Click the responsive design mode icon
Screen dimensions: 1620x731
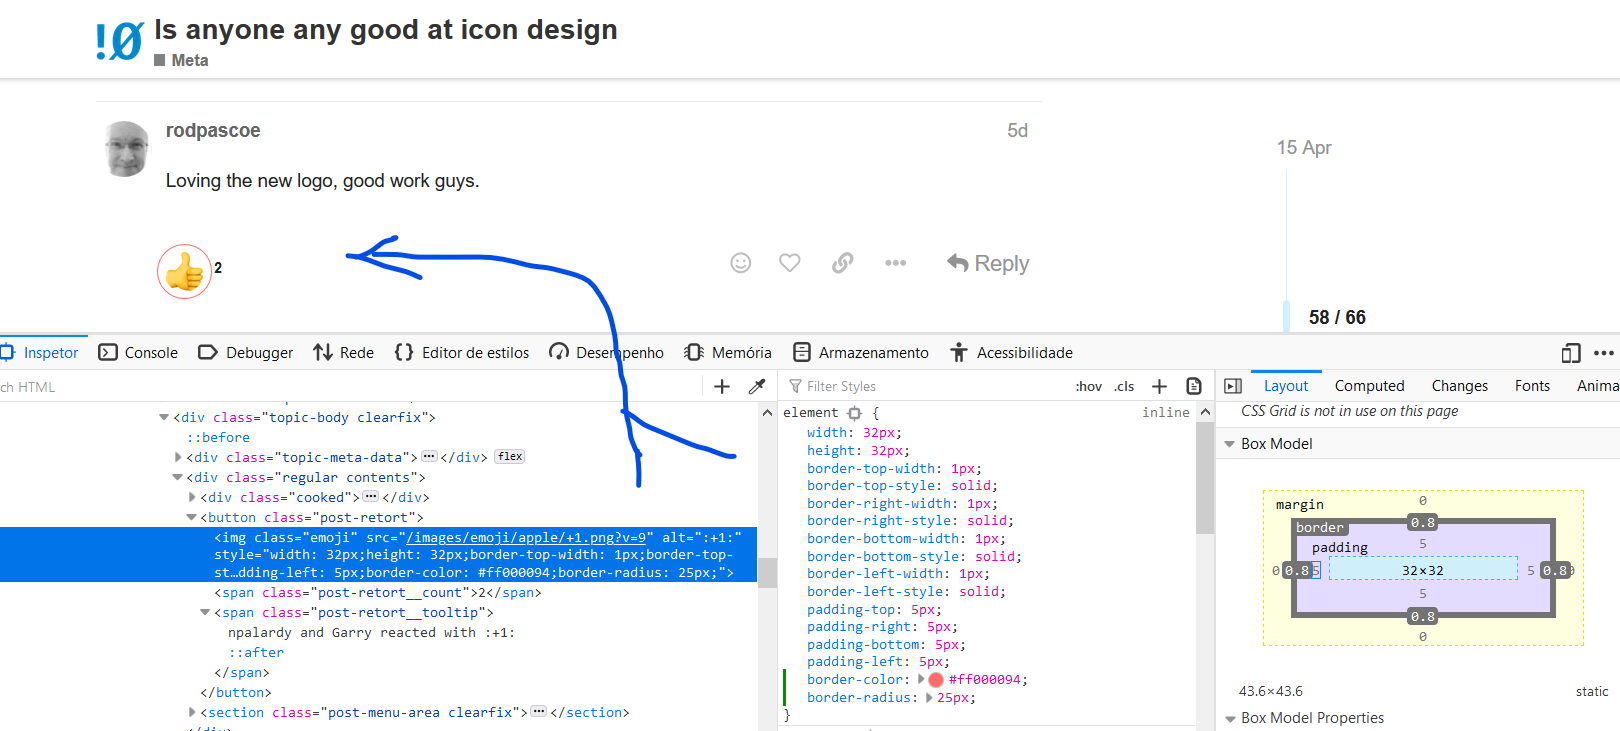click(1571, 353)
